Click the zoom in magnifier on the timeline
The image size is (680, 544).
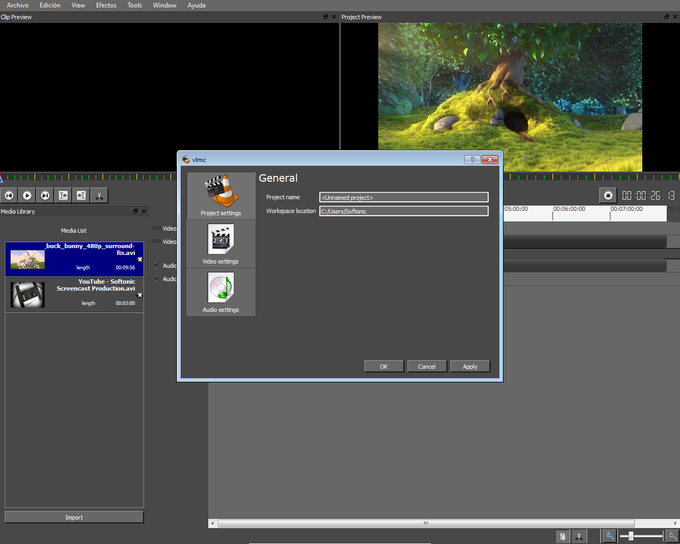(x=672, y=537)
